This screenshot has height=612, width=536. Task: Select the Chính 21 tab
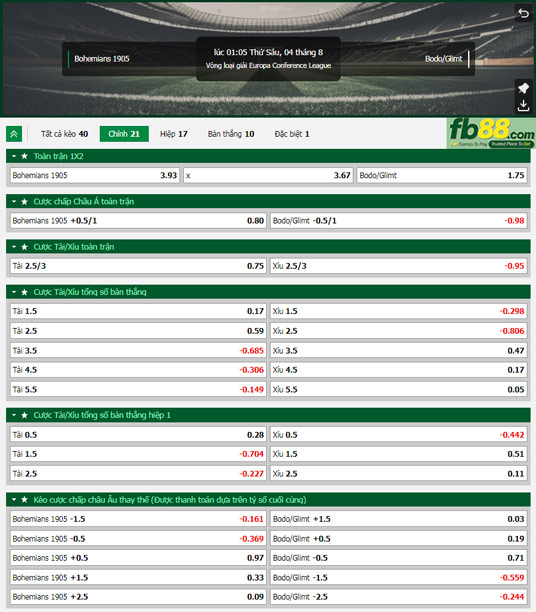[124, 134]
